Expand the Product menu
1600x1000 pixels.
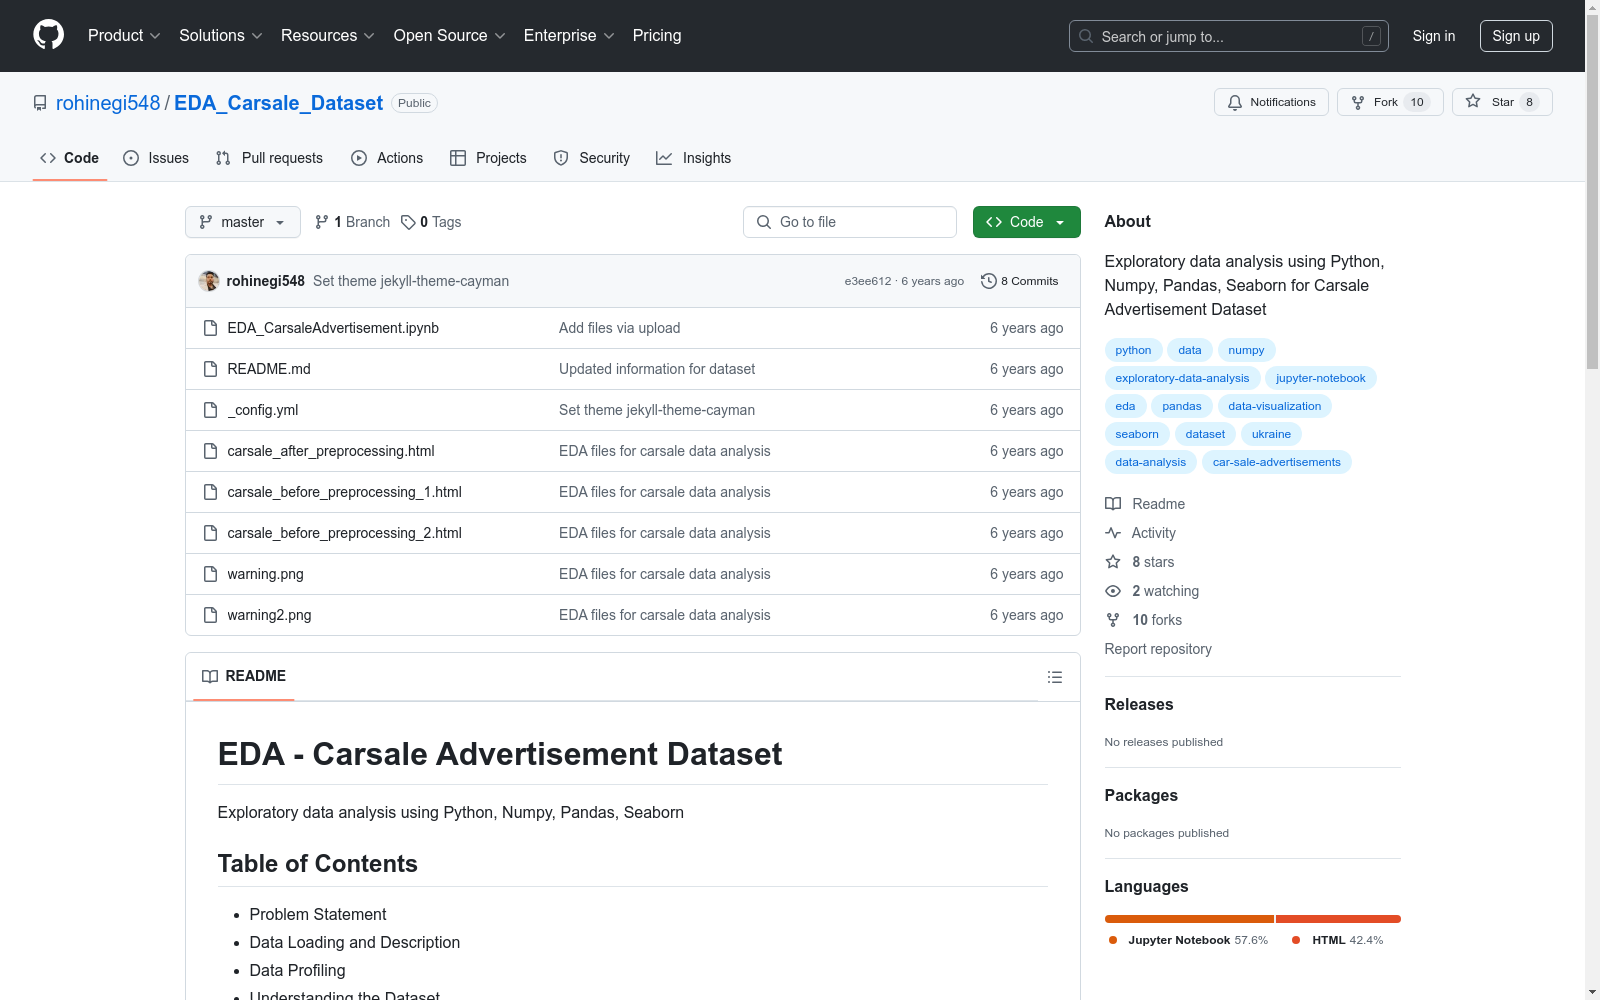point(124,36)
